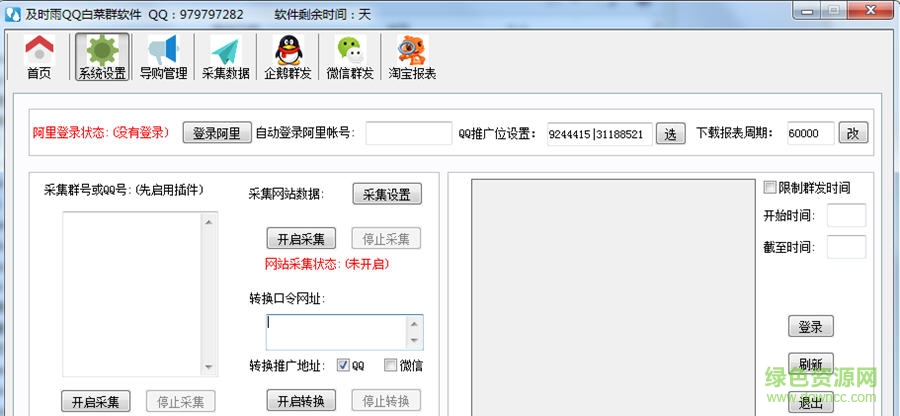Viewport: 900px width, 416px height.
Task: Click the 开启转换 button
Action: (301, 401)
